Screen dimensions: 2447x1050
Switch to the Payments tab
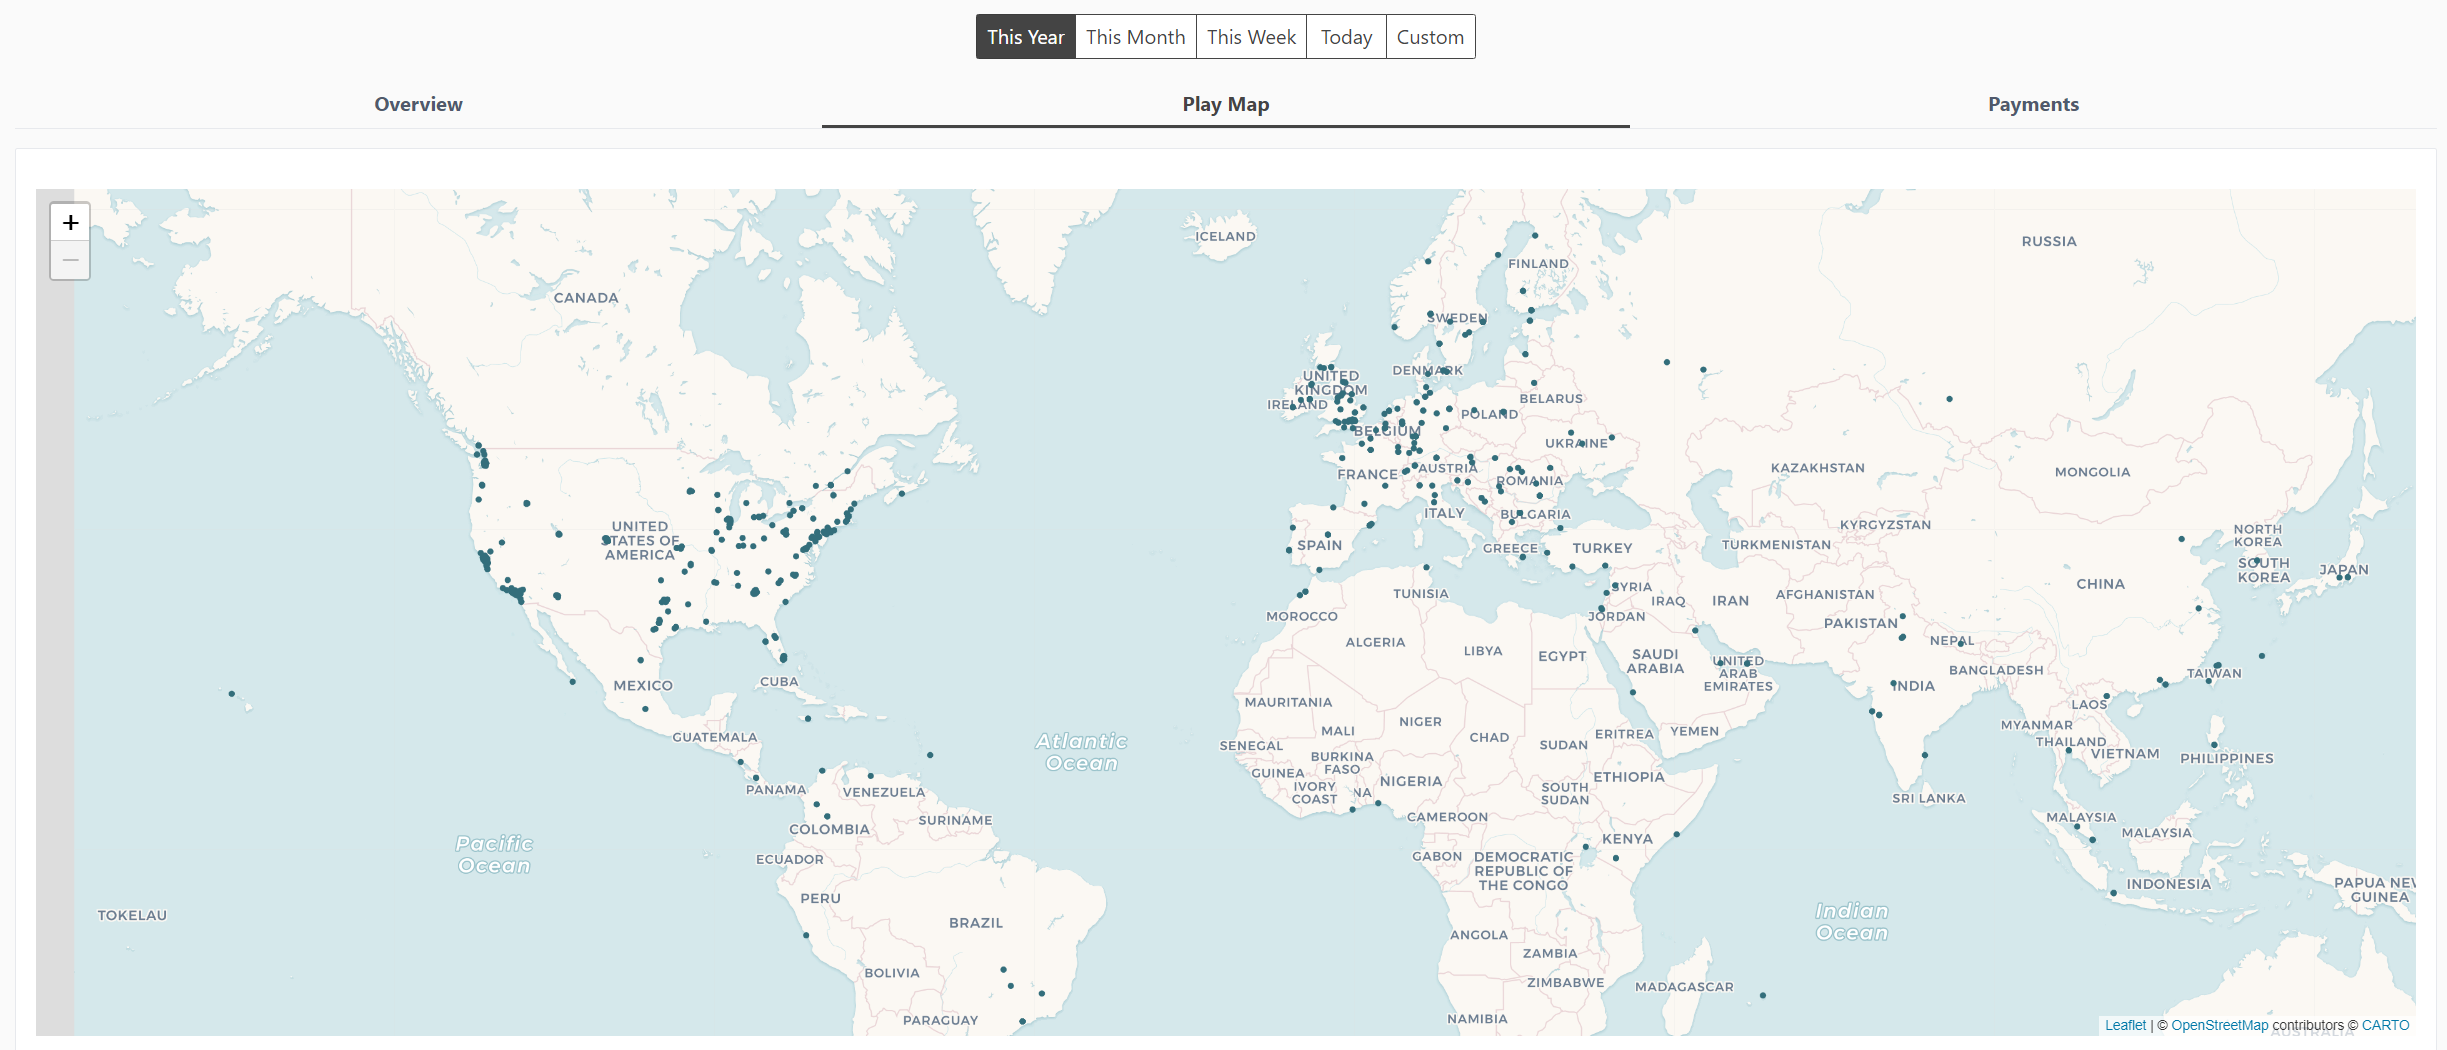2033,104
